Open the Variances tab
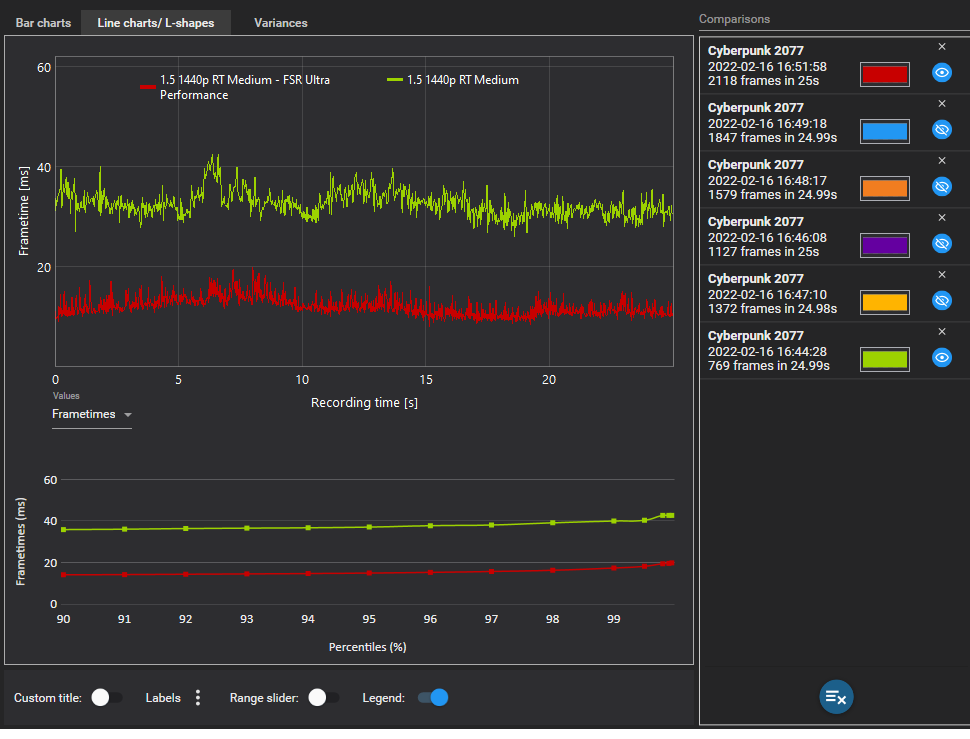 [281, 23]
